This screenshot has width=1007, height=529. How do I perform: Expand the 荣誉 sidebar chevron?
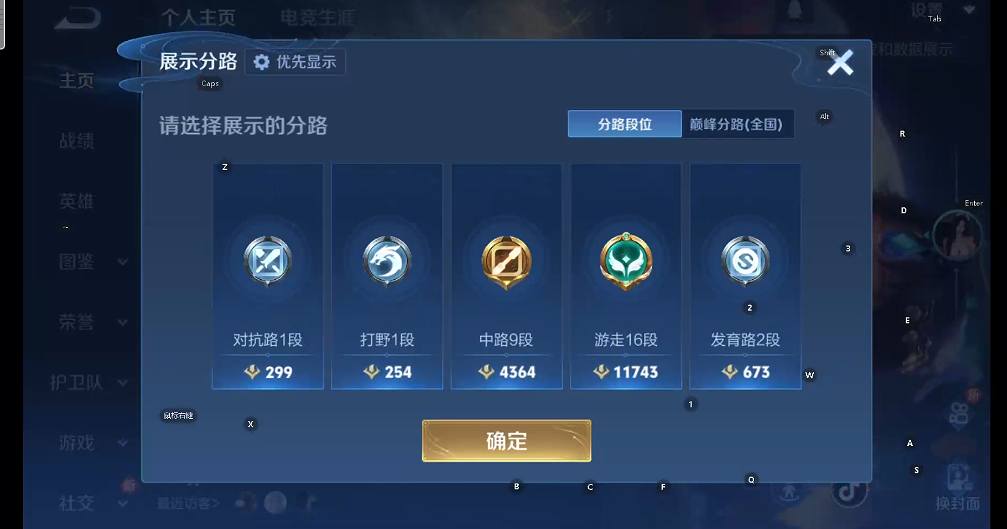123,322
